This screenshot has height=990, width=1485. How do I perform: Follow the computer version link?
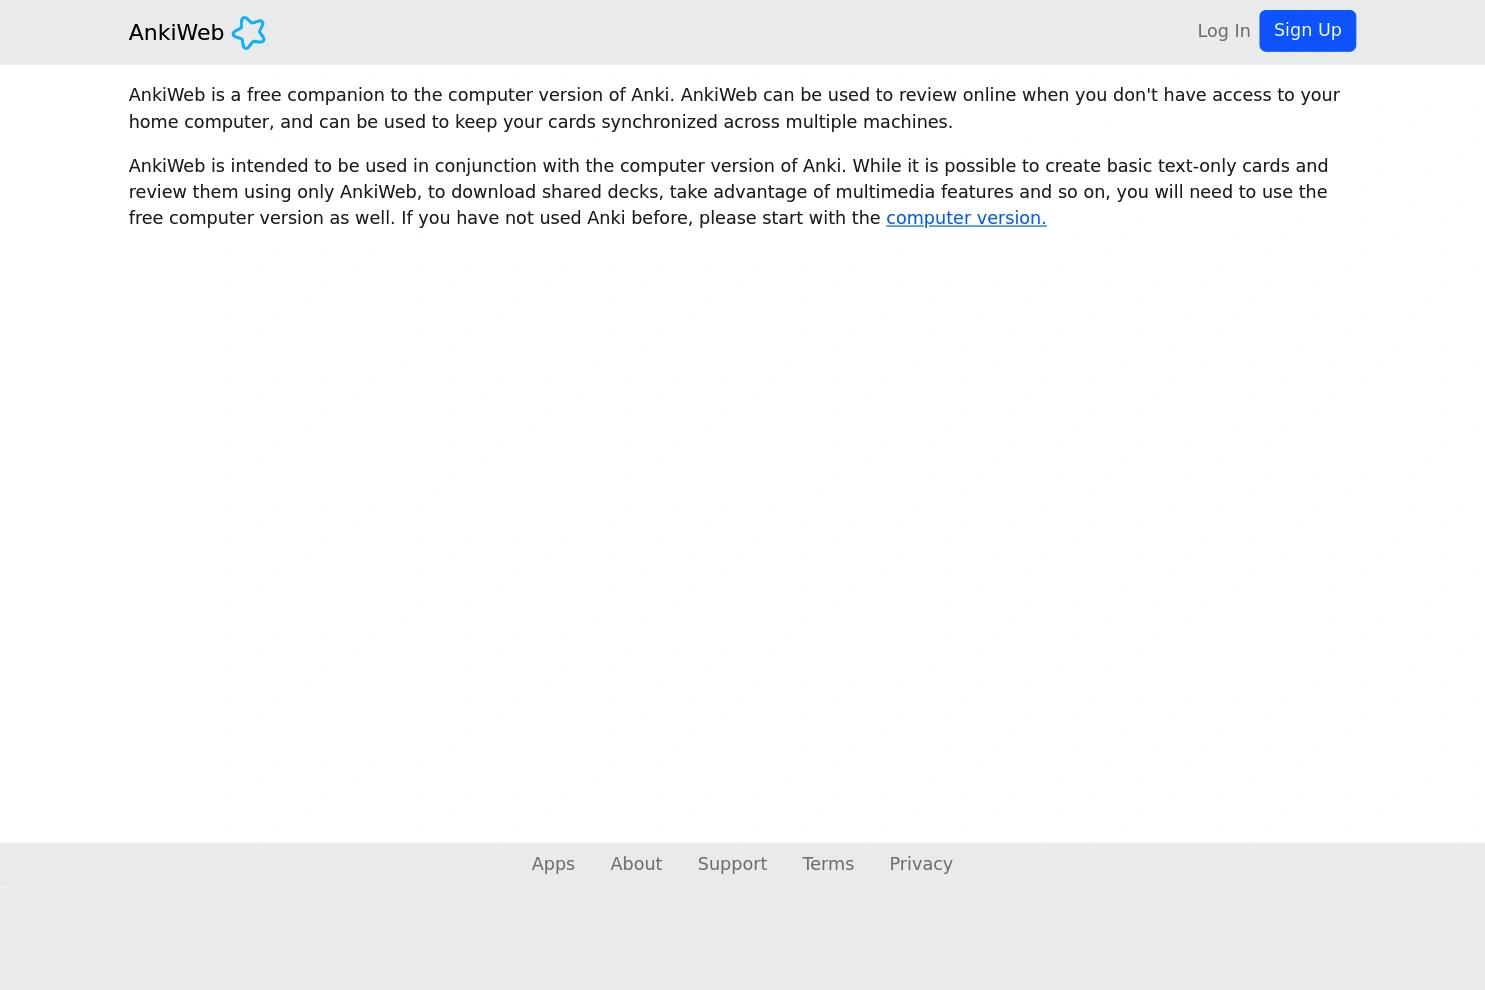(x=966, y=218)
